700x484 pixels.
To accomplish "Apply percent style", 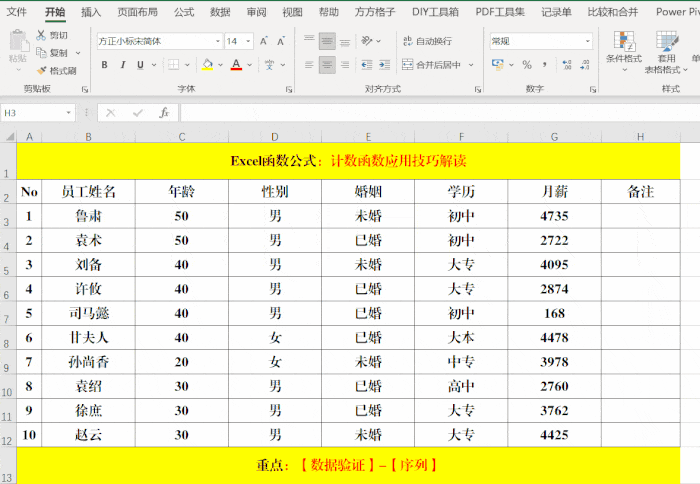I will [527, 65].
